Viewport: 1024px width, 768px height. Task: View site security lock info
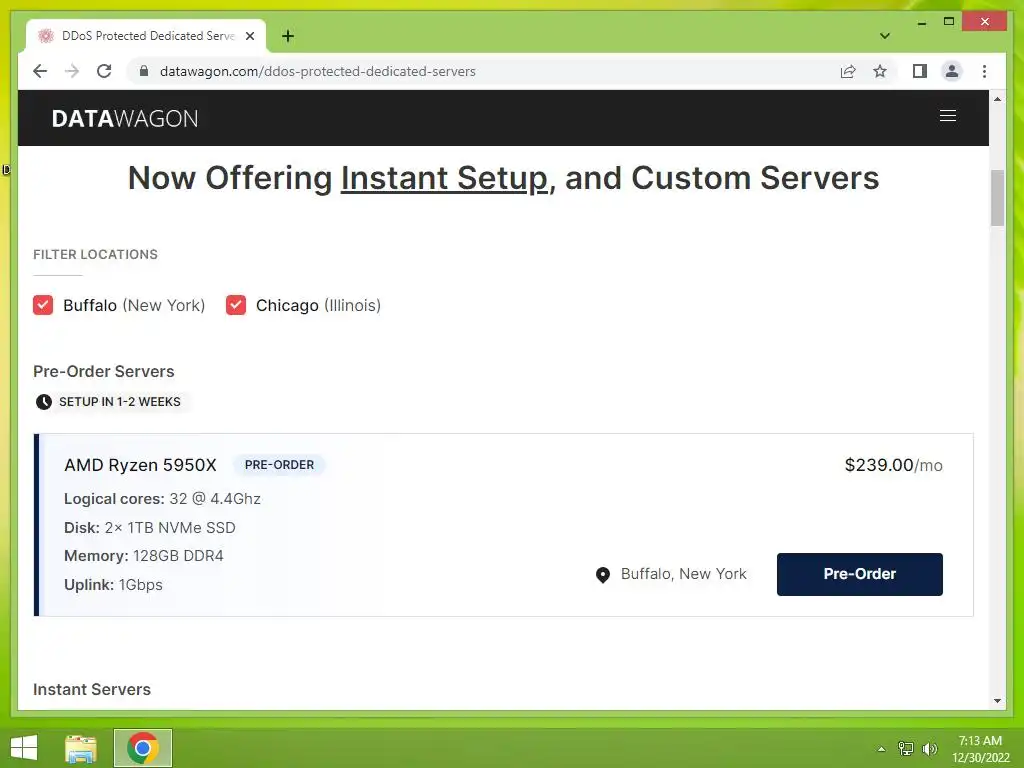pos(144,71)
